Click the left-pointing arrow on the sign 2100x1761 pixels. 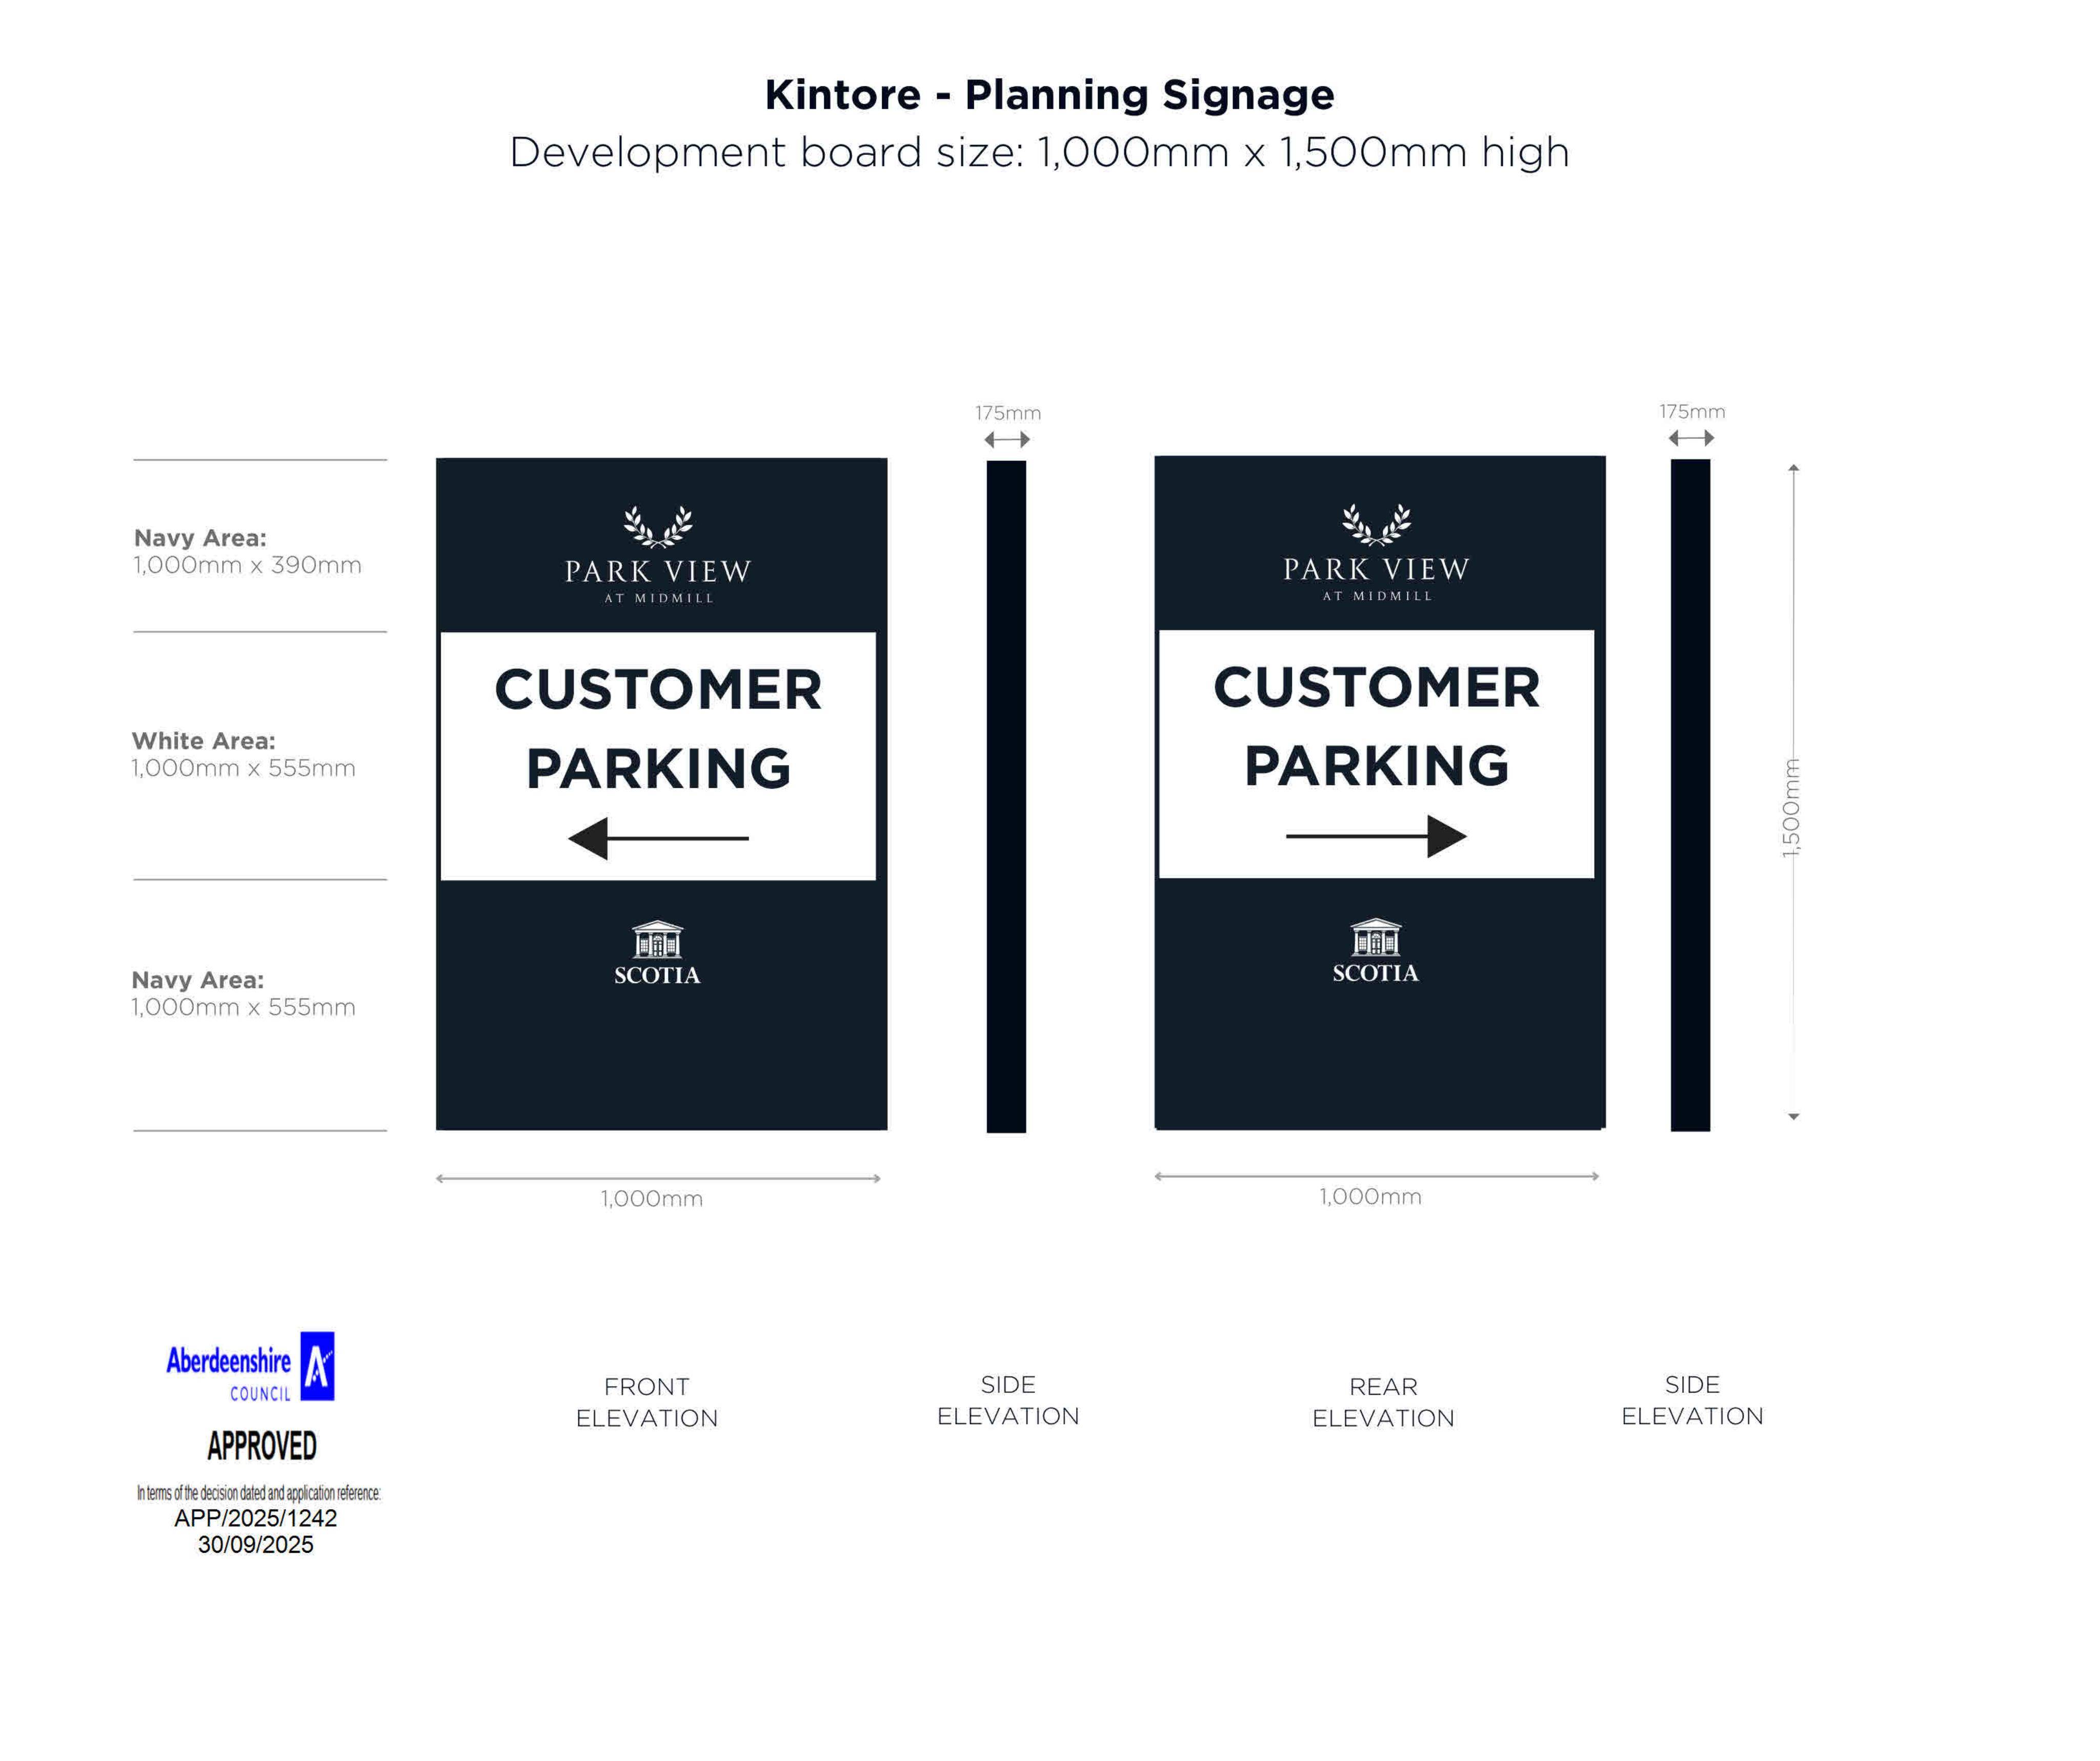pos(658,838)
